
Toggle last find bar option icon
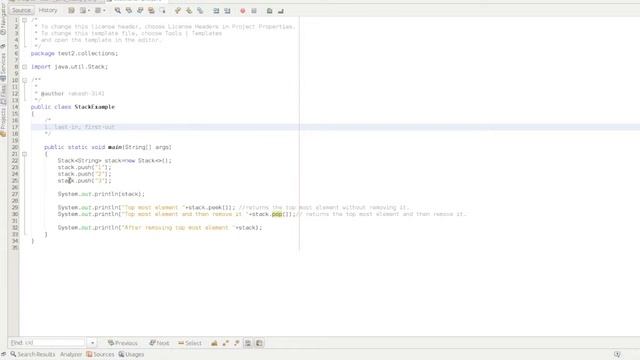click(x=259, y=343)
